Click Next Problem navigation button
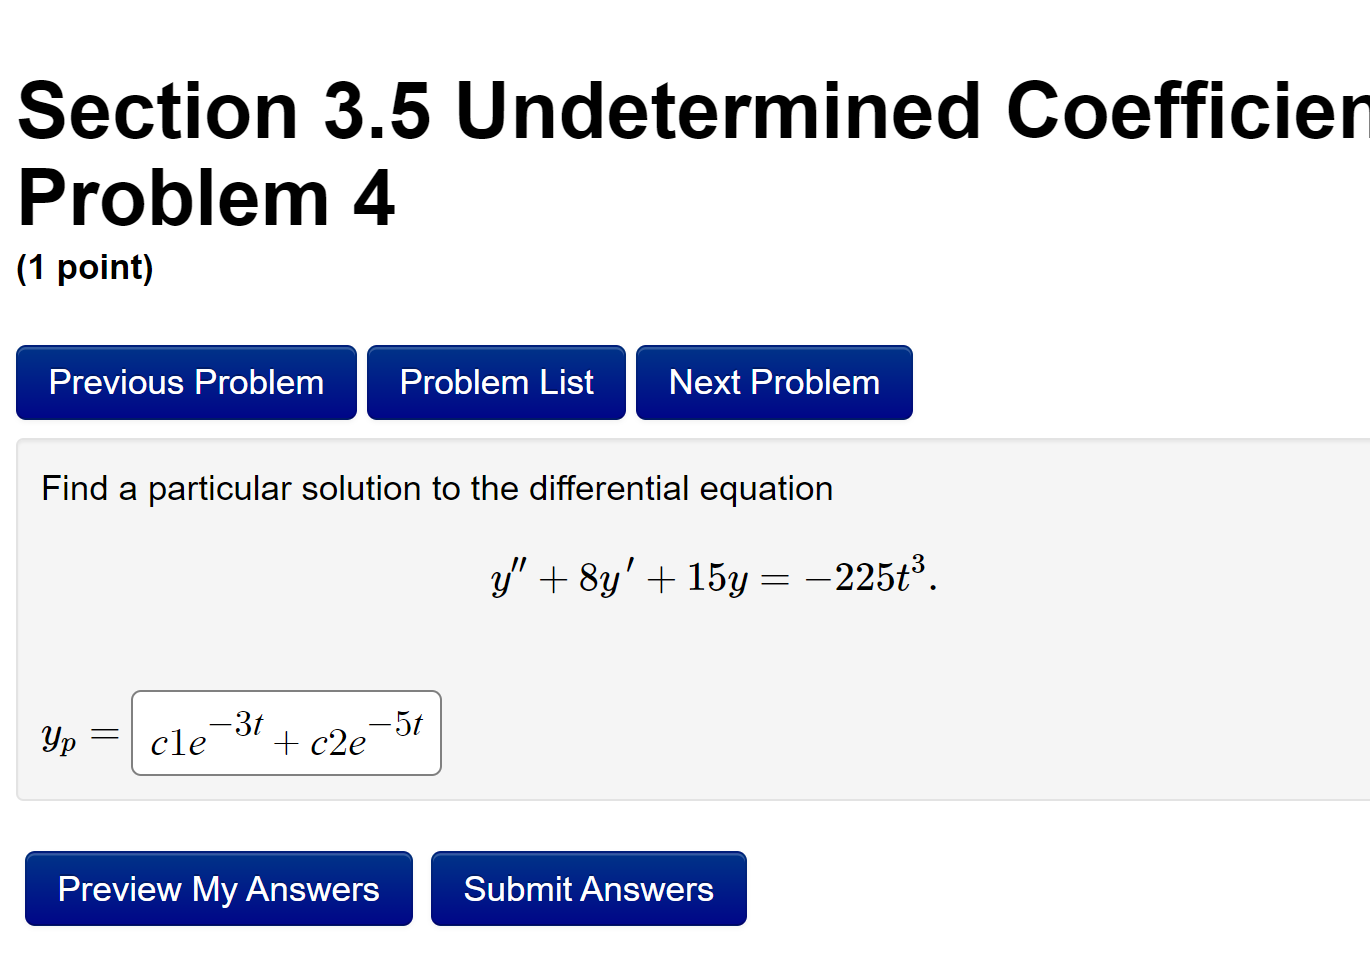Image resolution: width=1370 pixels, height=969 pixels. [x=774, y=382]
